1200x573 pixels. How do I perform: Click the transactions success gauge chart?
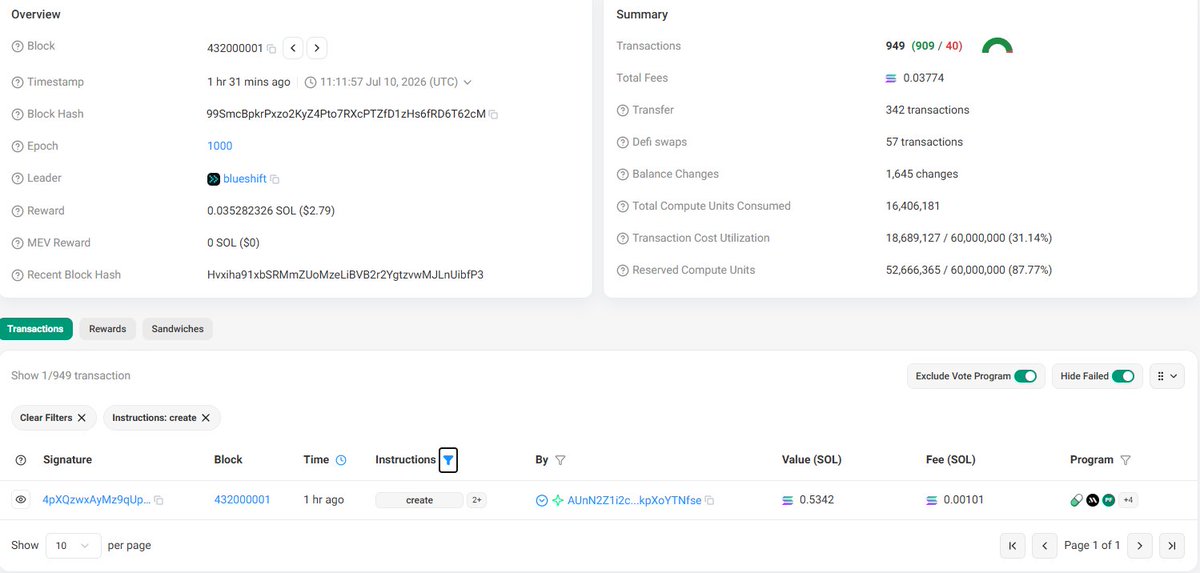997,46
